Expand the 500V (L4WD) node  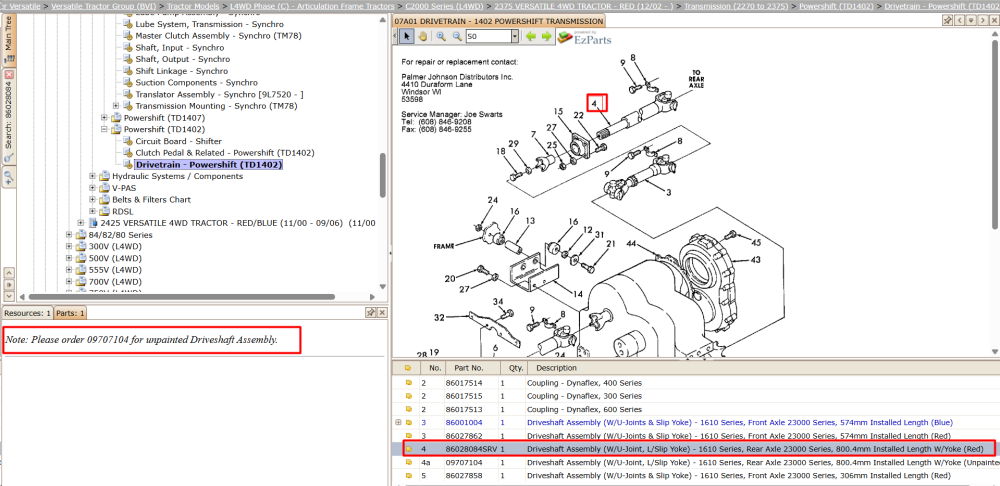tap(70, 258)
